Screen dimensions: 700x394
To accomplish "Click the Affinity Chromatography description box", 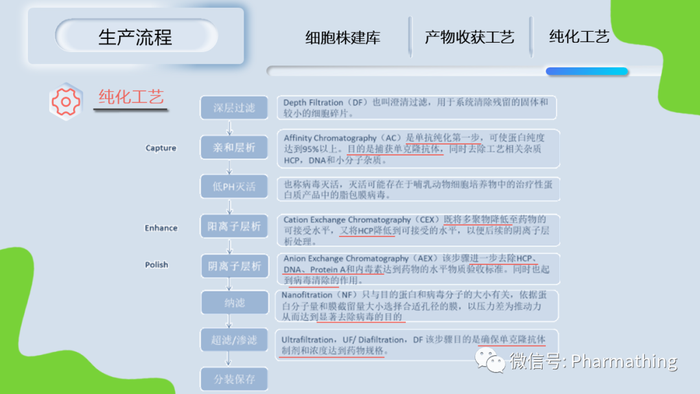I will point(418,149).
